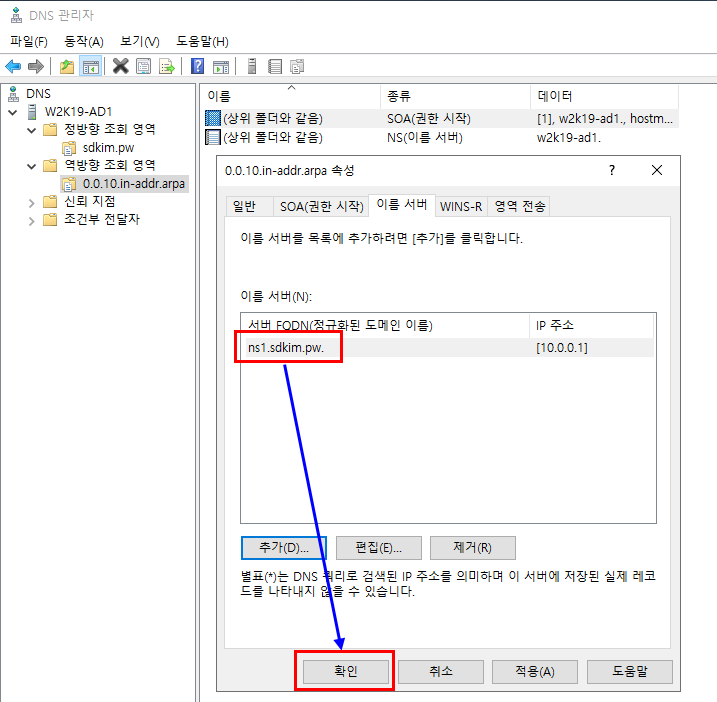Click the w2k19-ad1. data cell
The image size is (717, 702).
click(568, 137)
